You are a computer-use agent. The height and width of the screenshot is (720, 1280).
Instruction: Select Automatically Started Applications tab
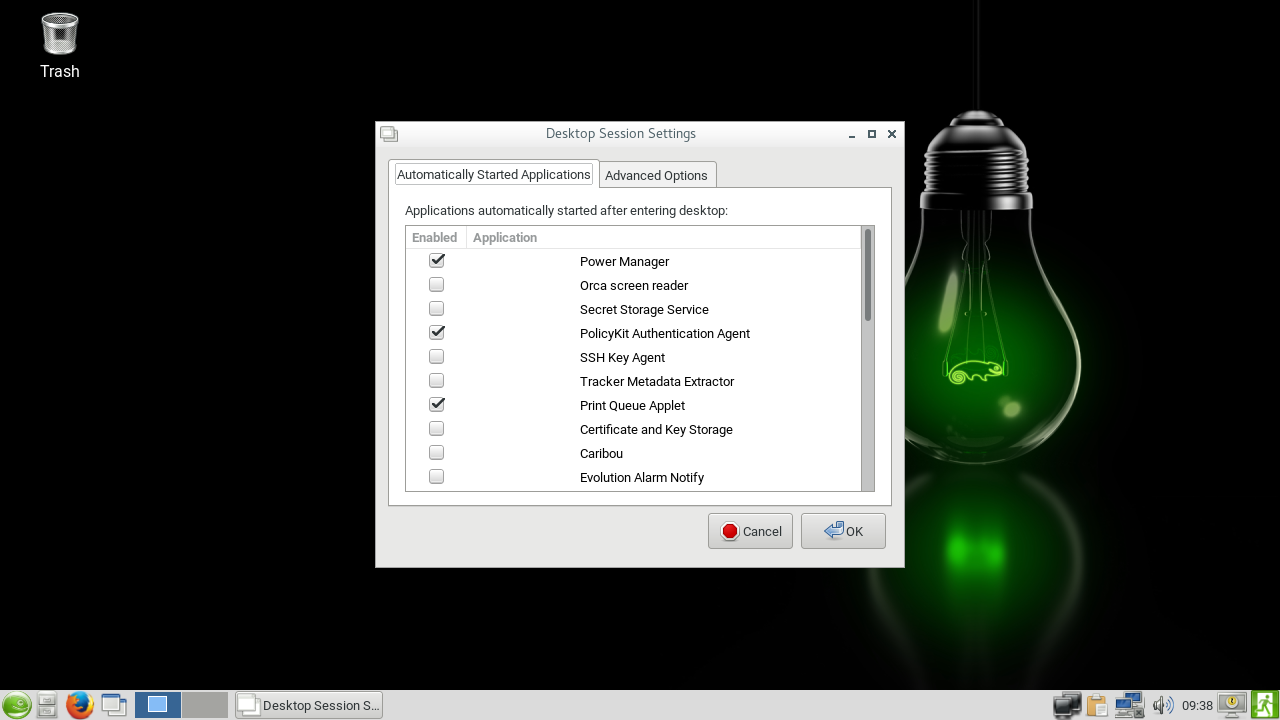[493, 174]
